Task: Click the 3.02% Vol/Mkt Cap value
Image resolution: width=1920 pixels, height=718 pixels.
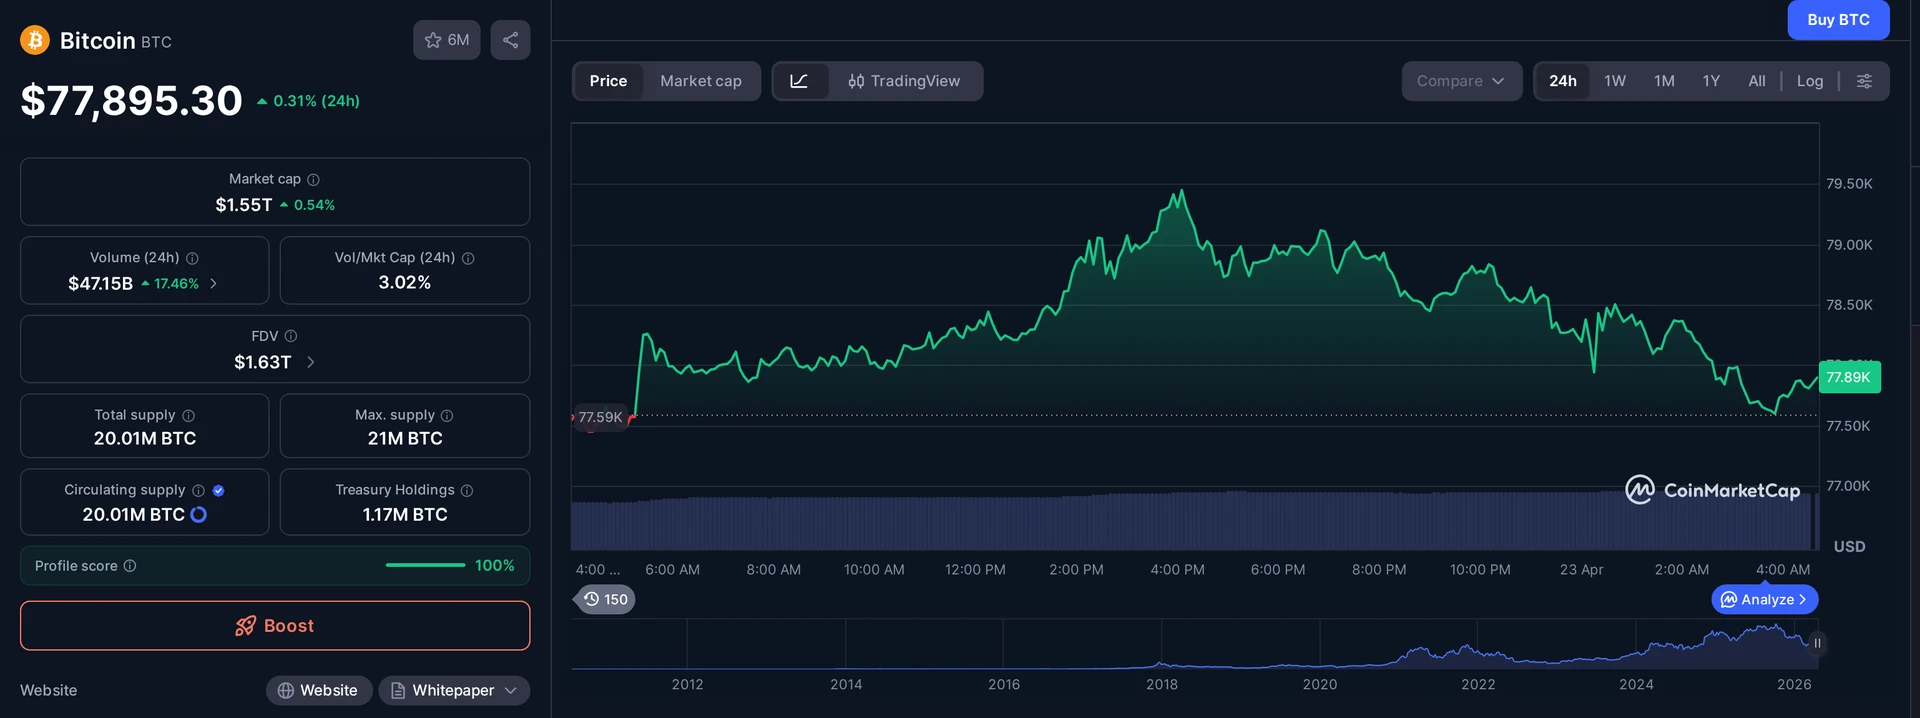Action: coord(405,283)
